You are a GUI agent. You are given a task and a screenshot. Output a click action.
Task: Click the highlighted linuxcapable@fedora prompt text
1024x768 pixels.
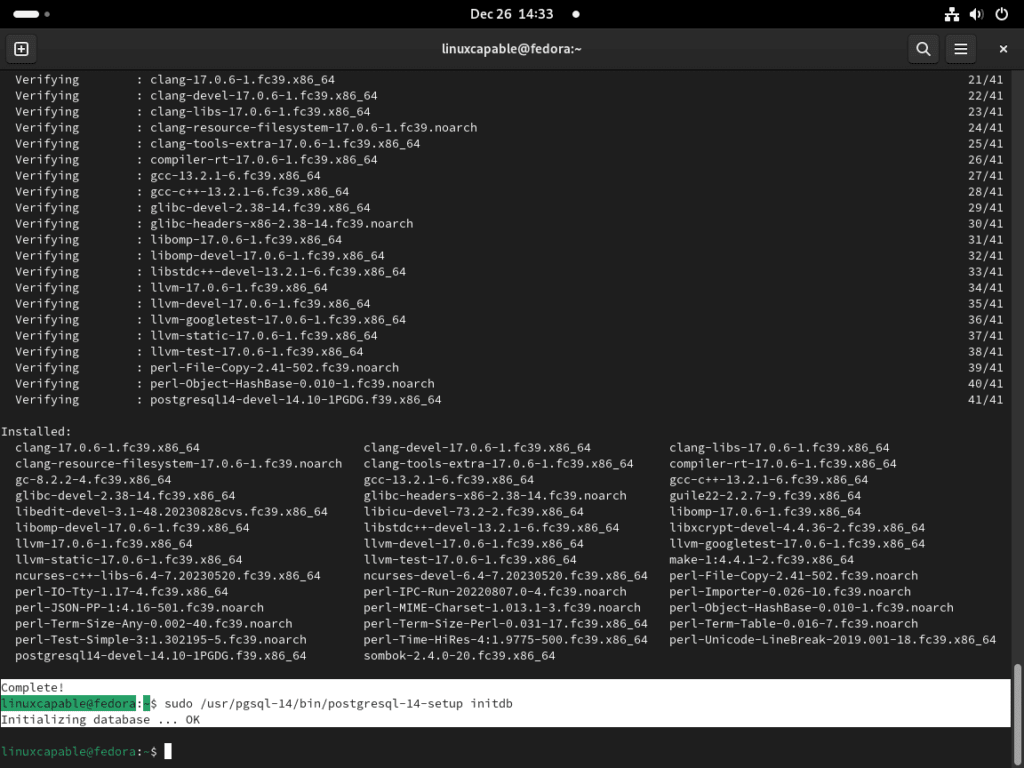(70, 703)
